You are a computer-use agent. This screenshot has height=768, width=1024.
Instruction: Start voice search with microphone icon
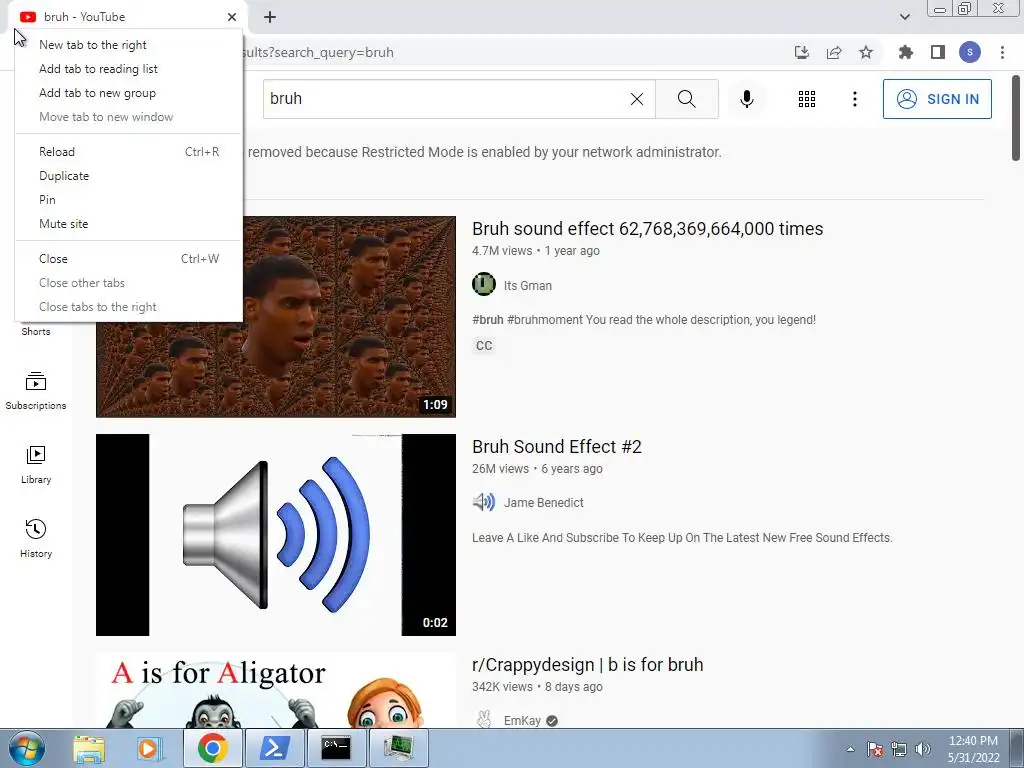747,99
